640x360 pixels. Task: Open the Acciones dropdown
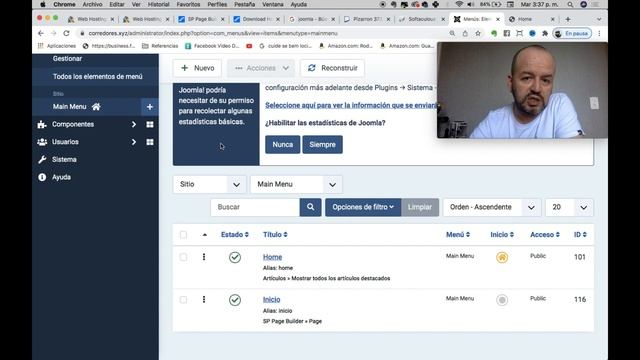coord(261,68)
